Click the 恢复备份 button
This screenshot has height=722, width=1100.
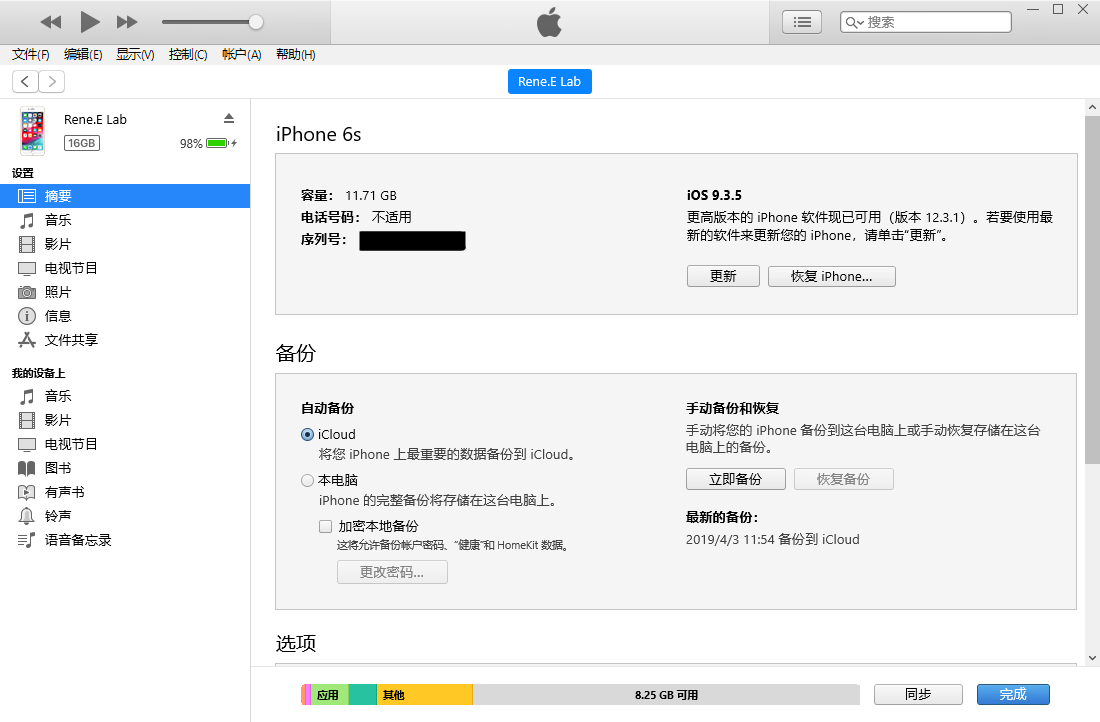[843, 479]
